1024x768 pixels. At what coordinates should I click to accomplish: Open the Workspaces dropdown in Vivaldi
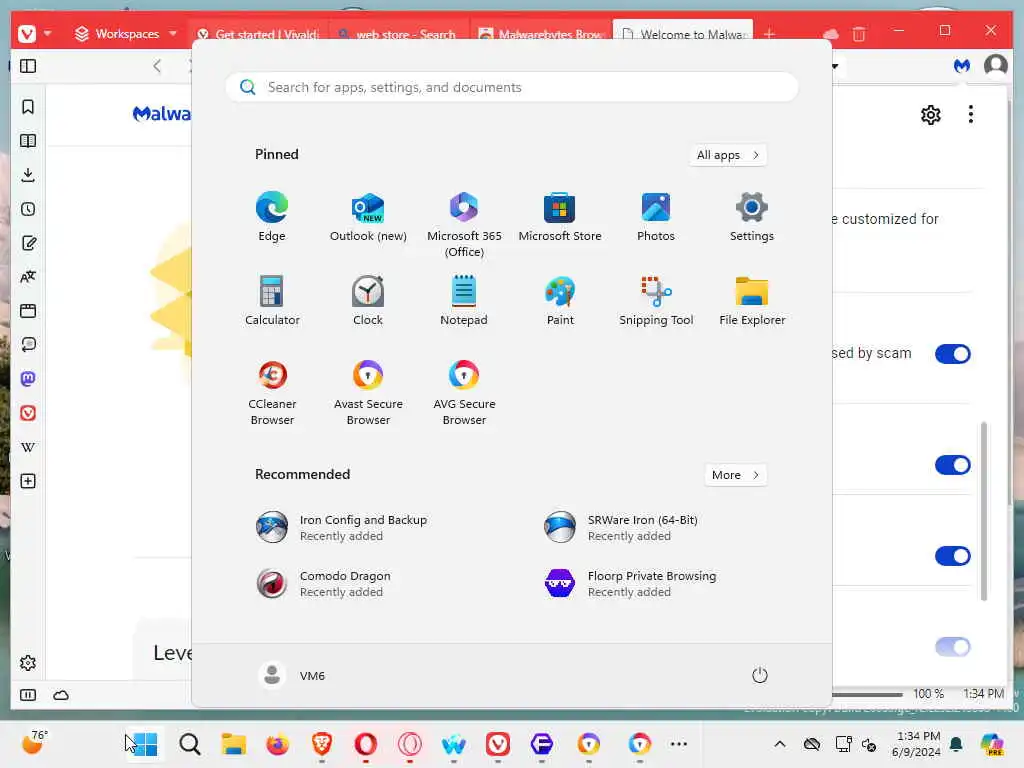[125, 33]
